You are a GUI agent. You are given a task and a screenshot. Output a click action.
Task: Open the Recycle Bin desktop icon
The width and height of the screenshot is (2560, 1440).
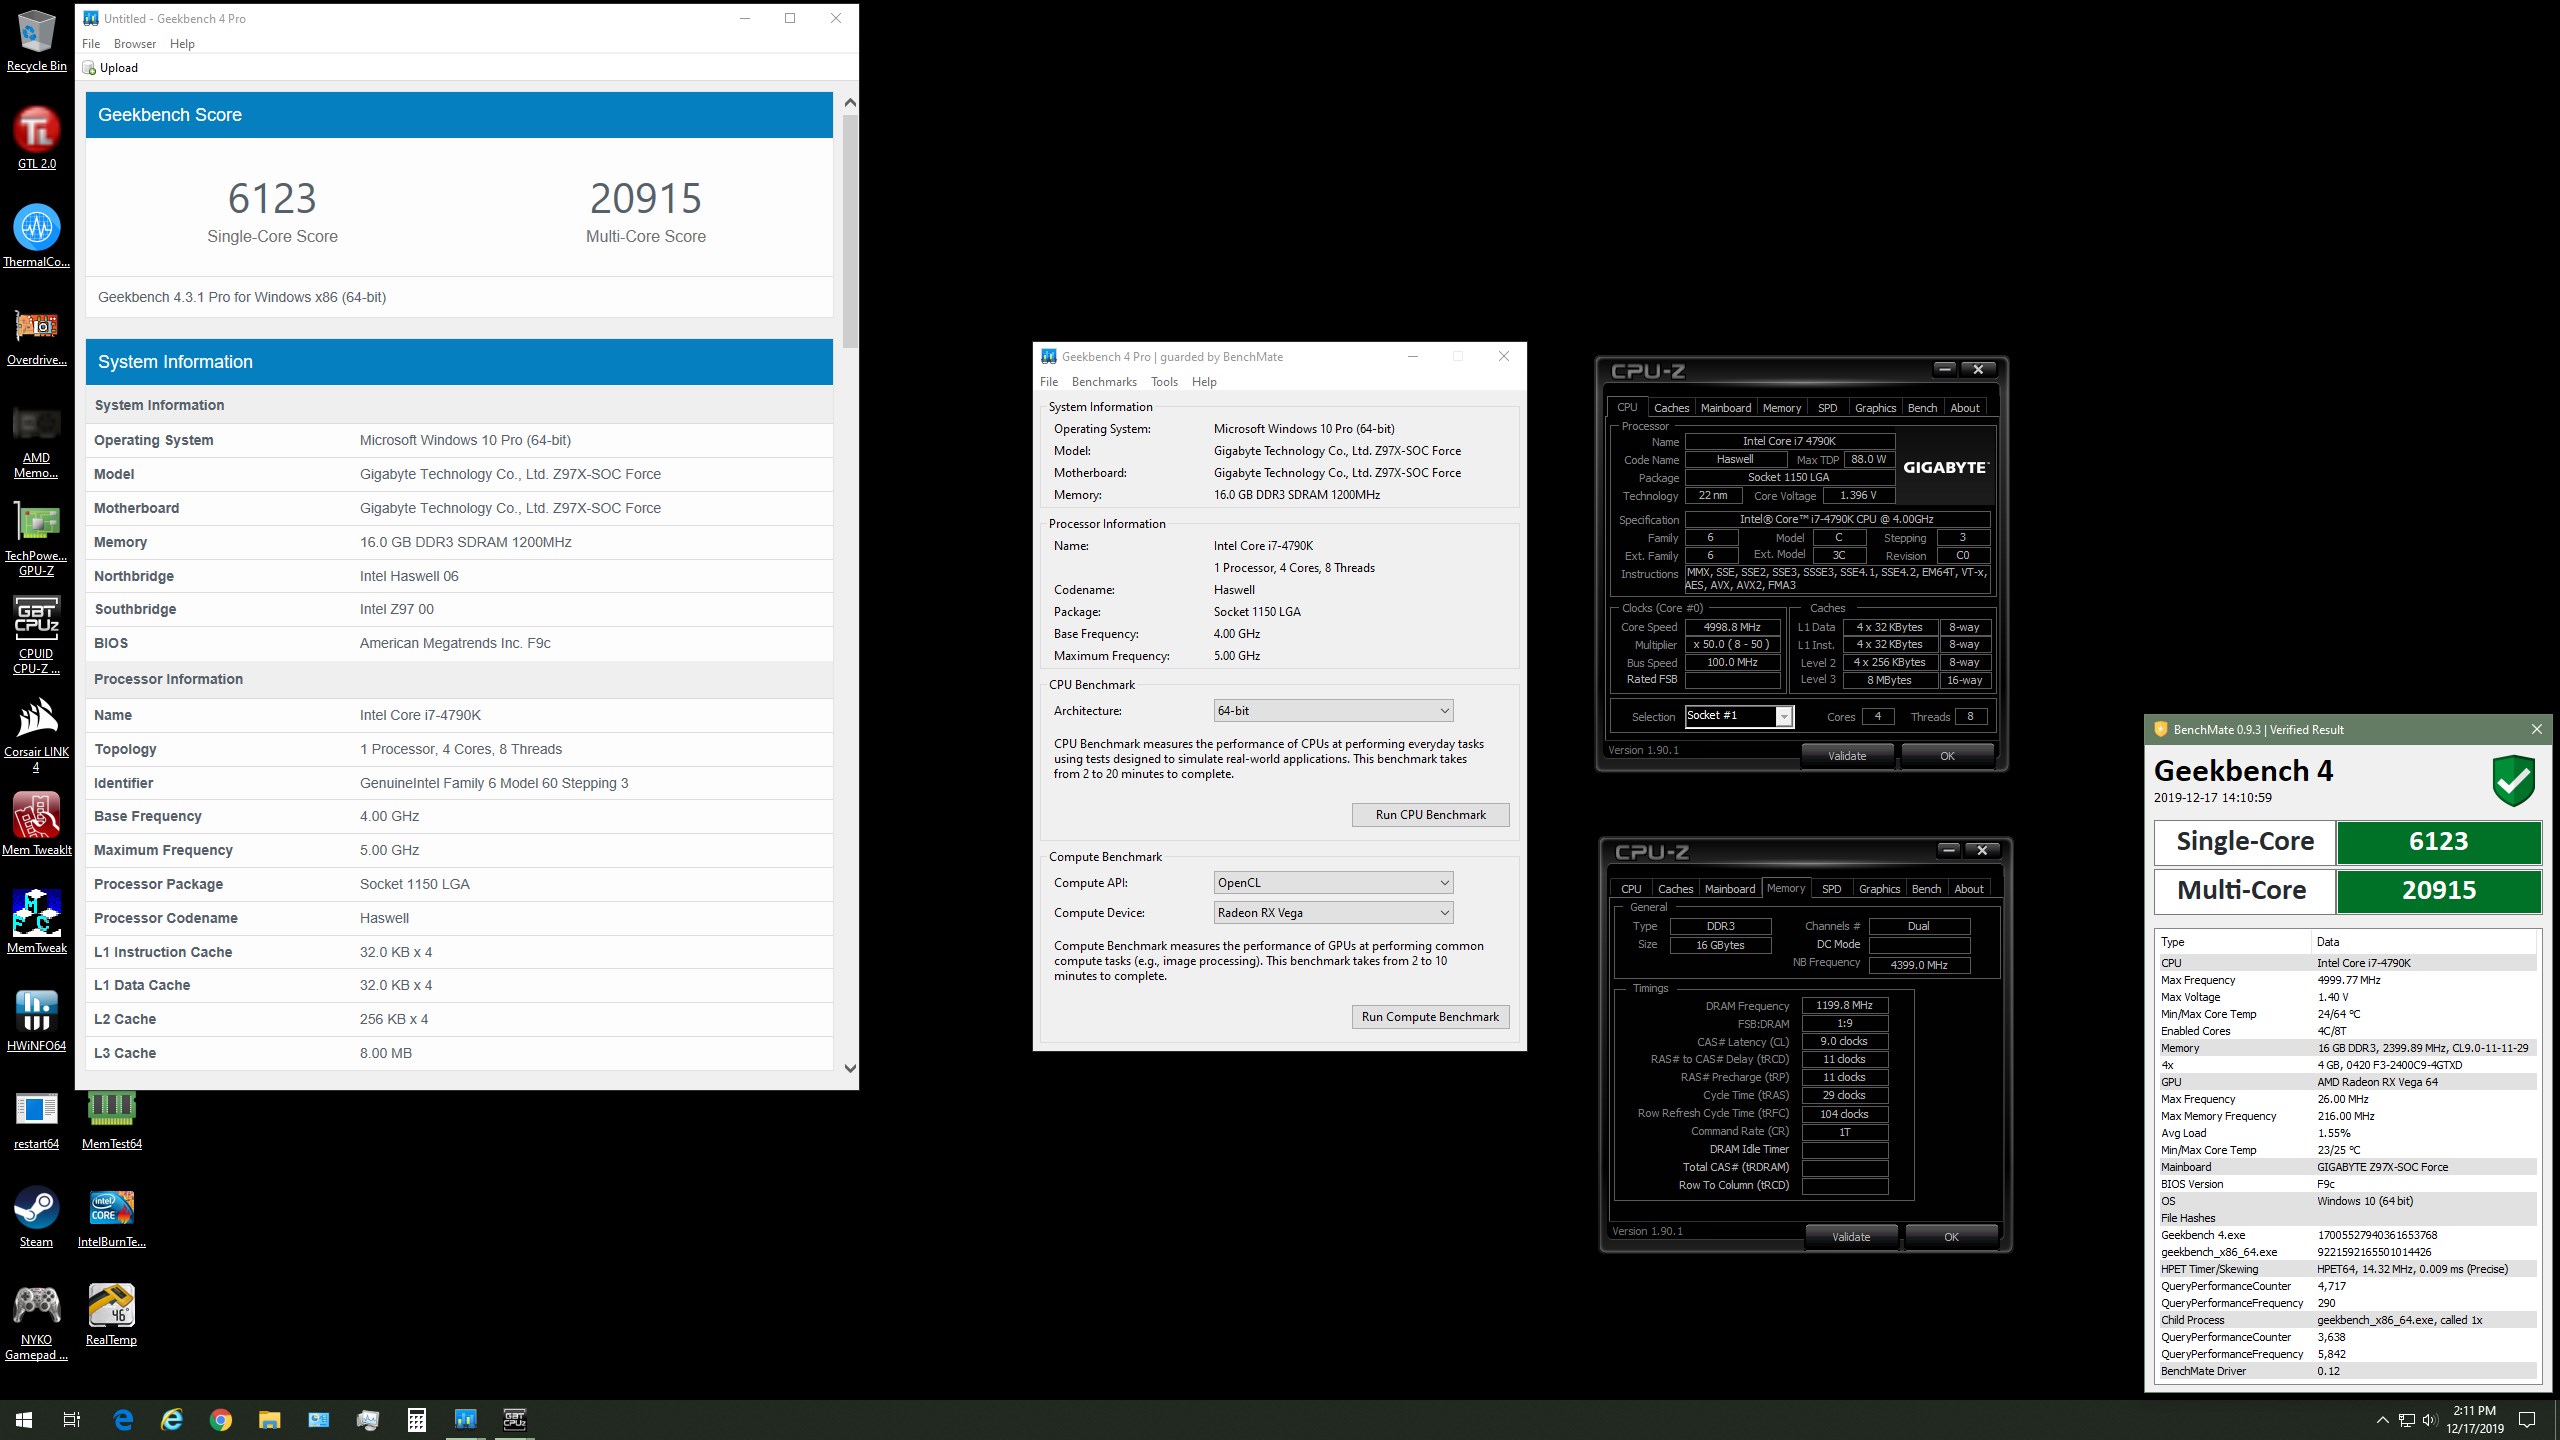[x=37, y=40]
